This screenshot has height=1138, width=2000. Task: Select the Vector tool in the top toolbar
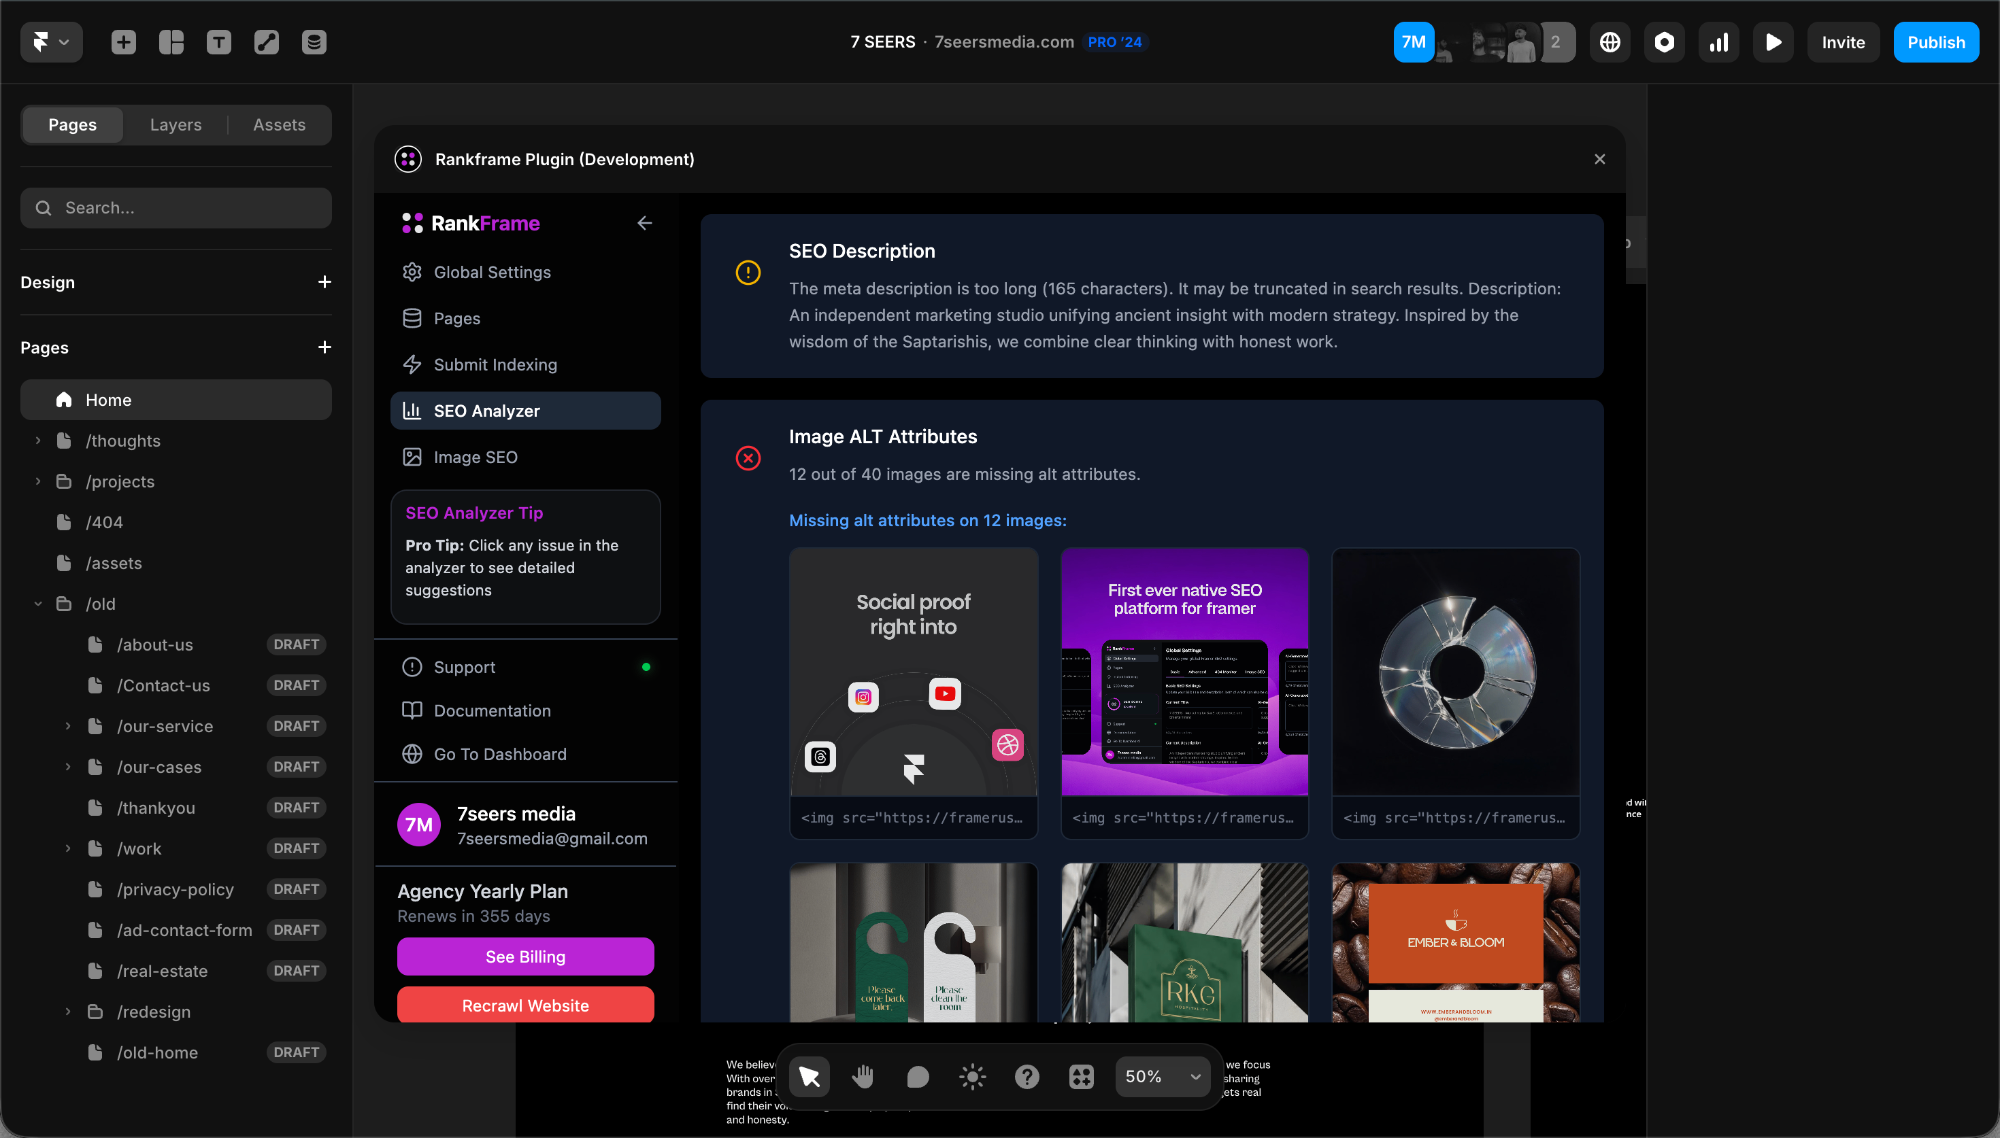[266, 42]
